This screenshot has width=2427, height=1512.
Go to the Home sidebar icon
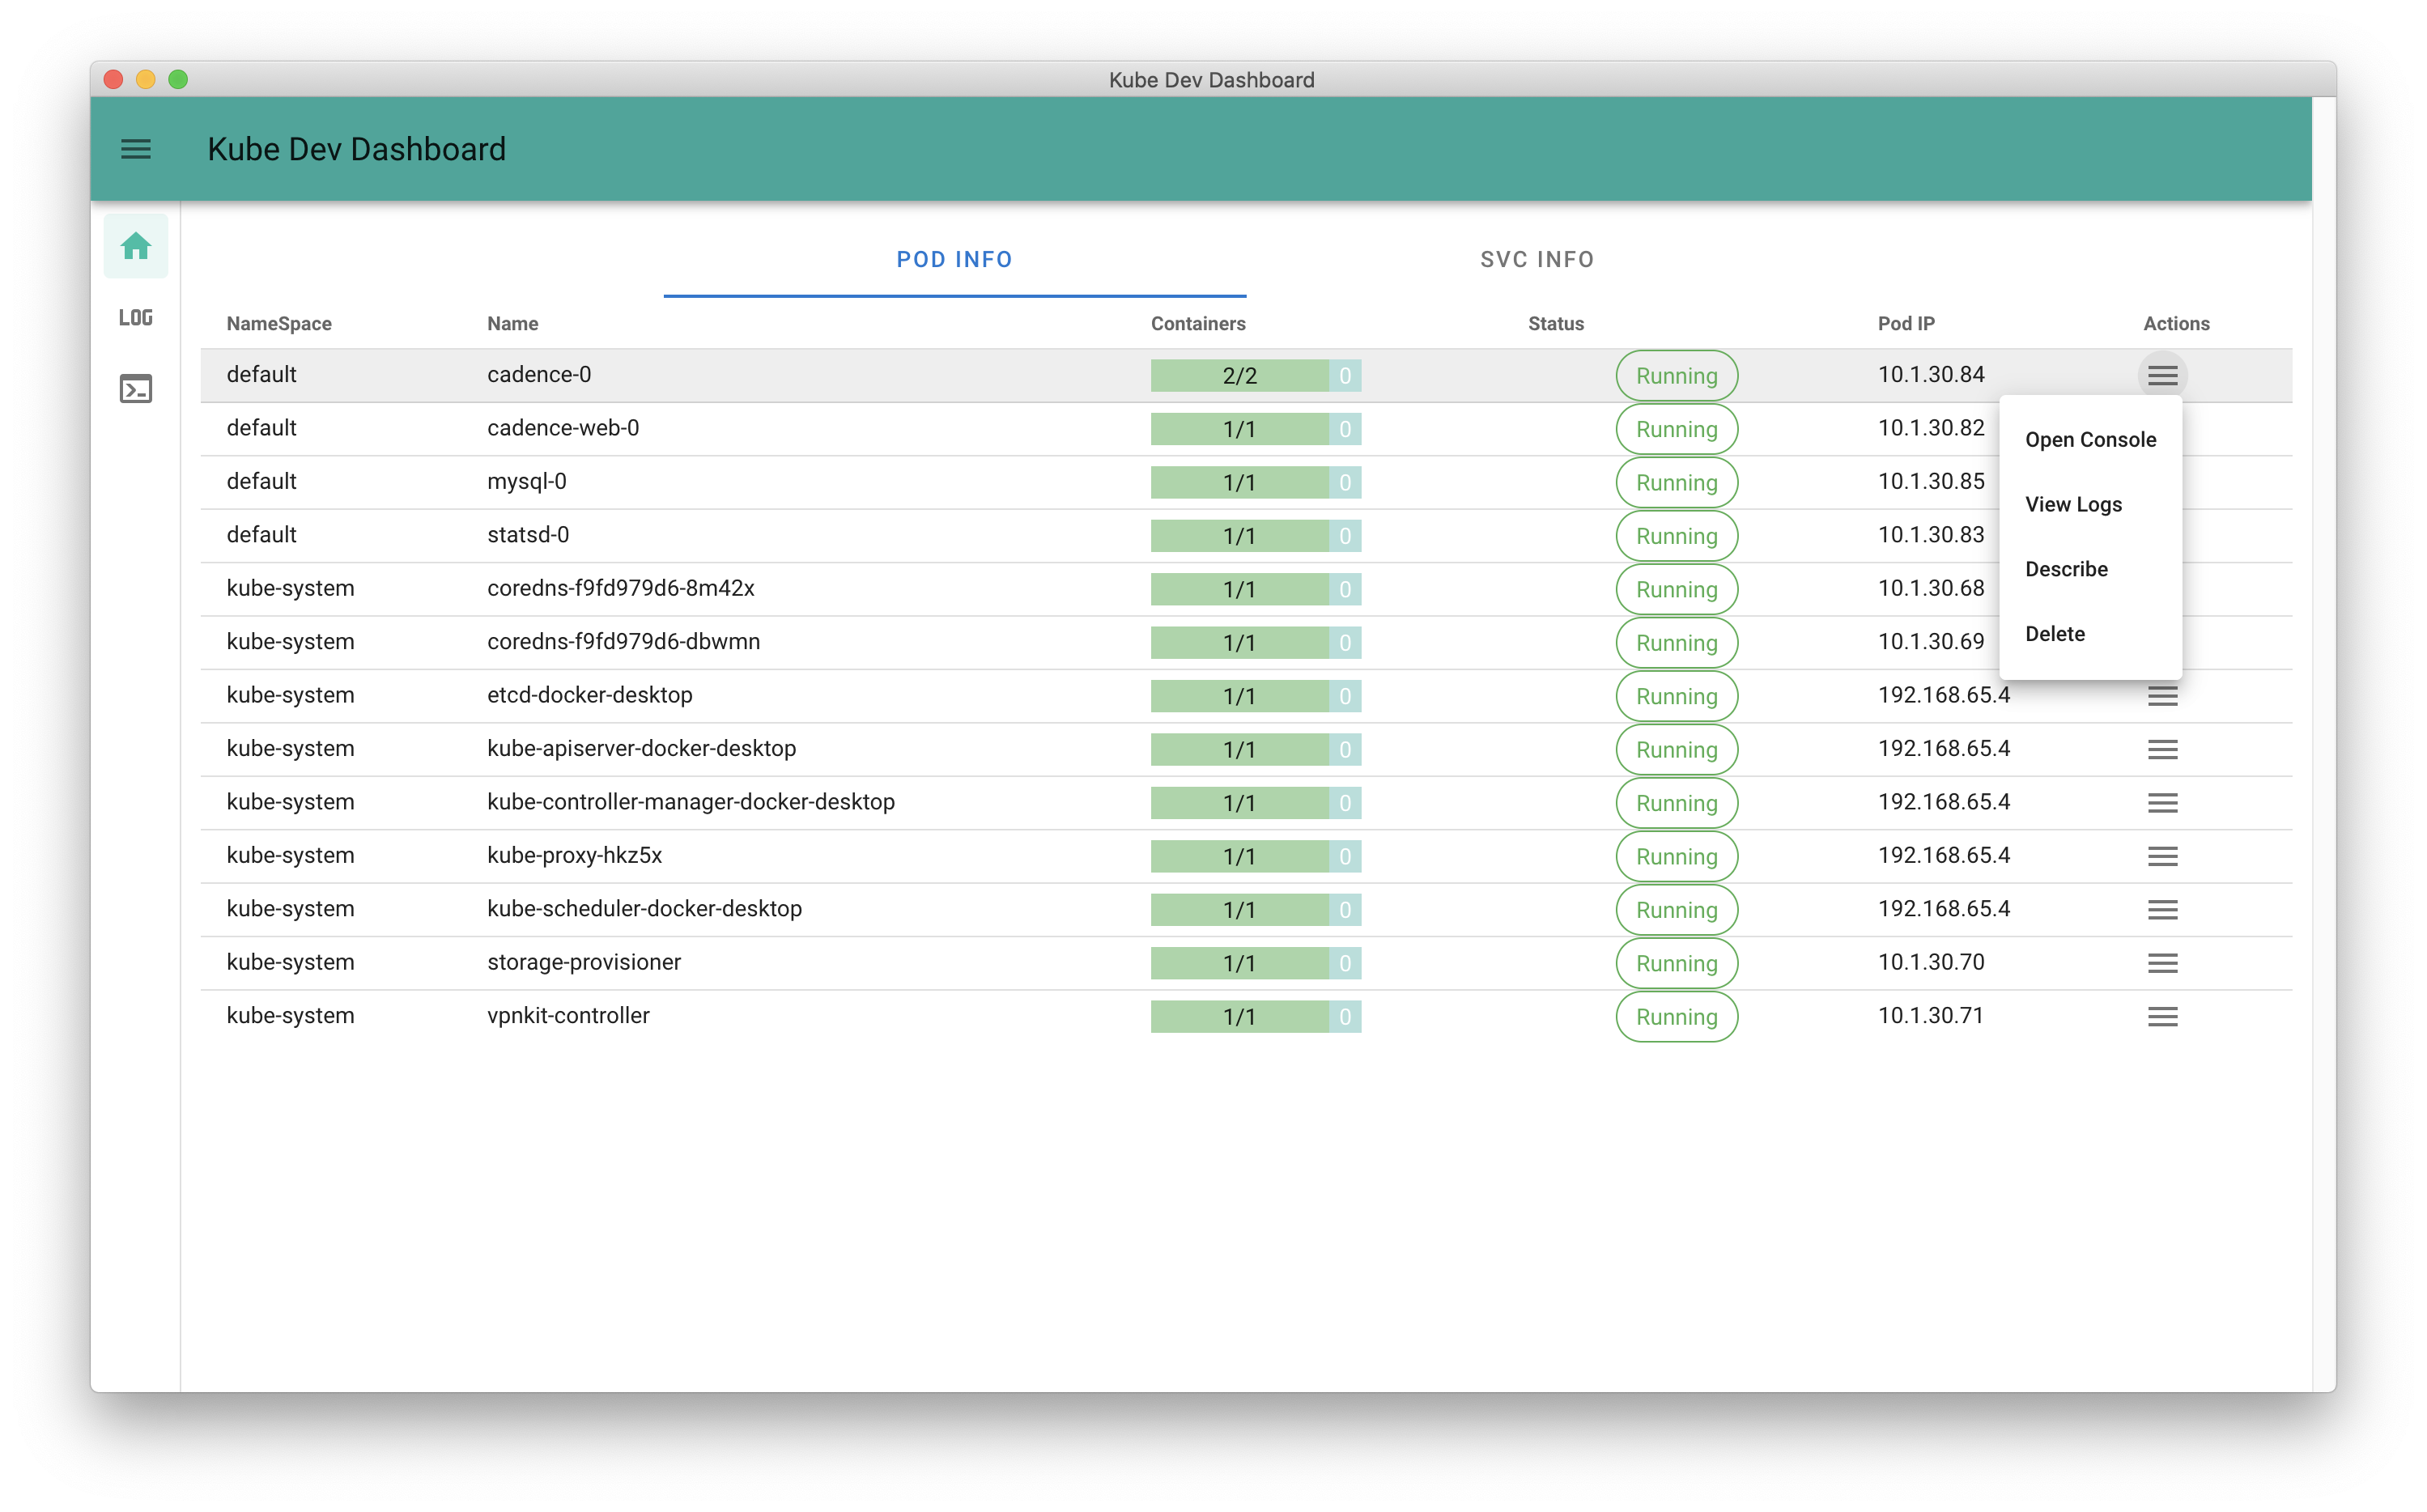136,246
